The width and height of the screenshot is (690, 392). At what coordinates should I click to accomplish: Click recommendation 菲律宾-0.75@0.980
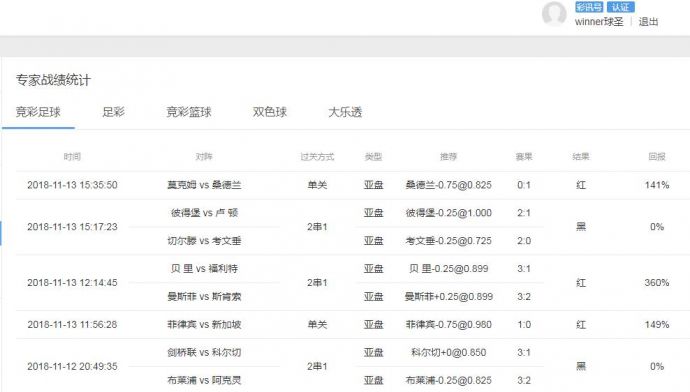[x=448, y=325]
